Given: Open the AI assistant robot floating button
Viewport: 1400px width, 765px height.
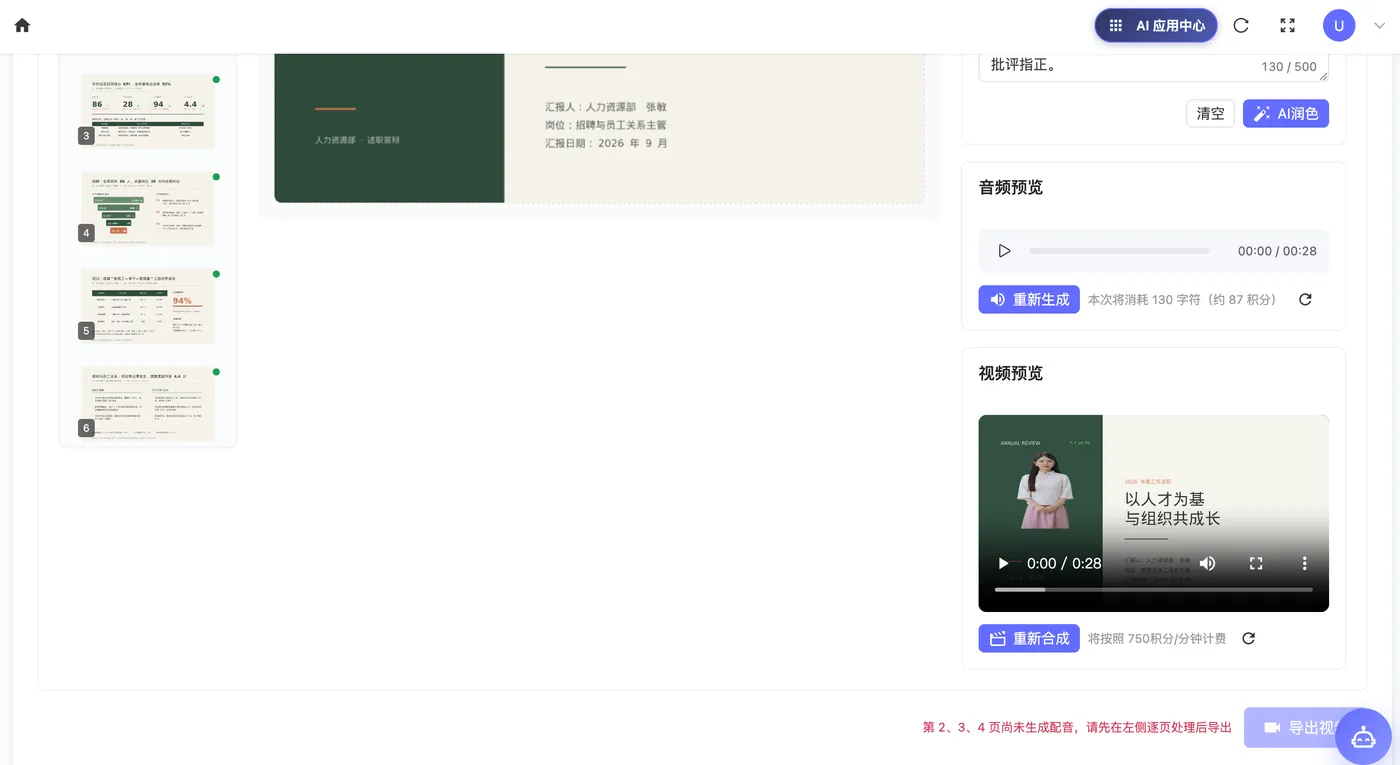Looking at the screenshot, I should (1364, 737).
